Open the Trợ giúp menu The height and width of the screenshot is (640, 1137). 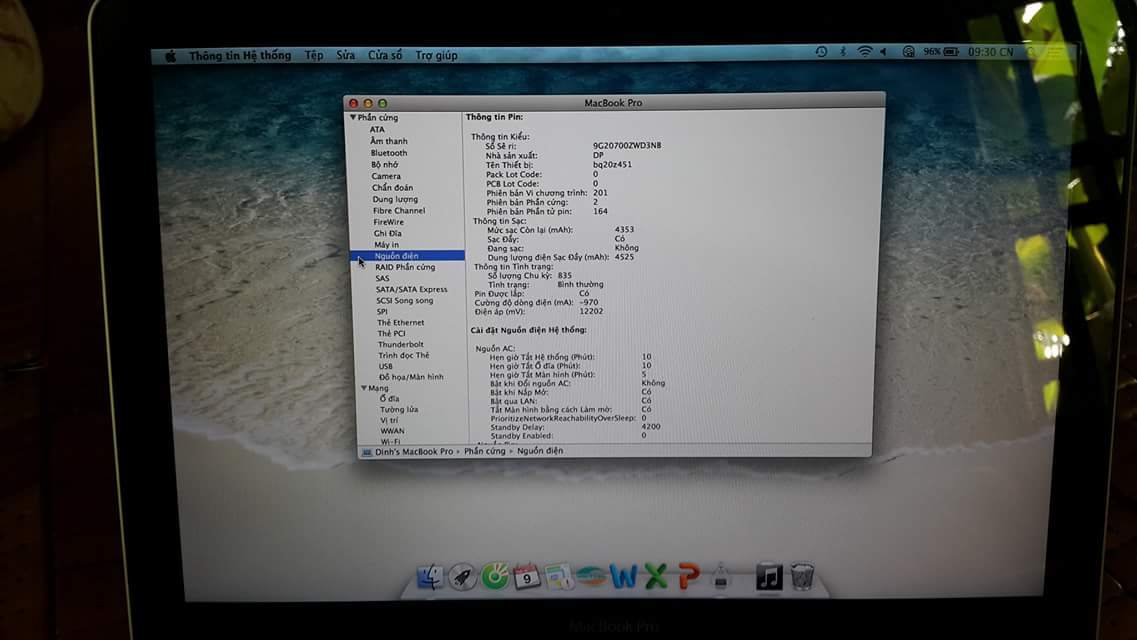point(436,56)
